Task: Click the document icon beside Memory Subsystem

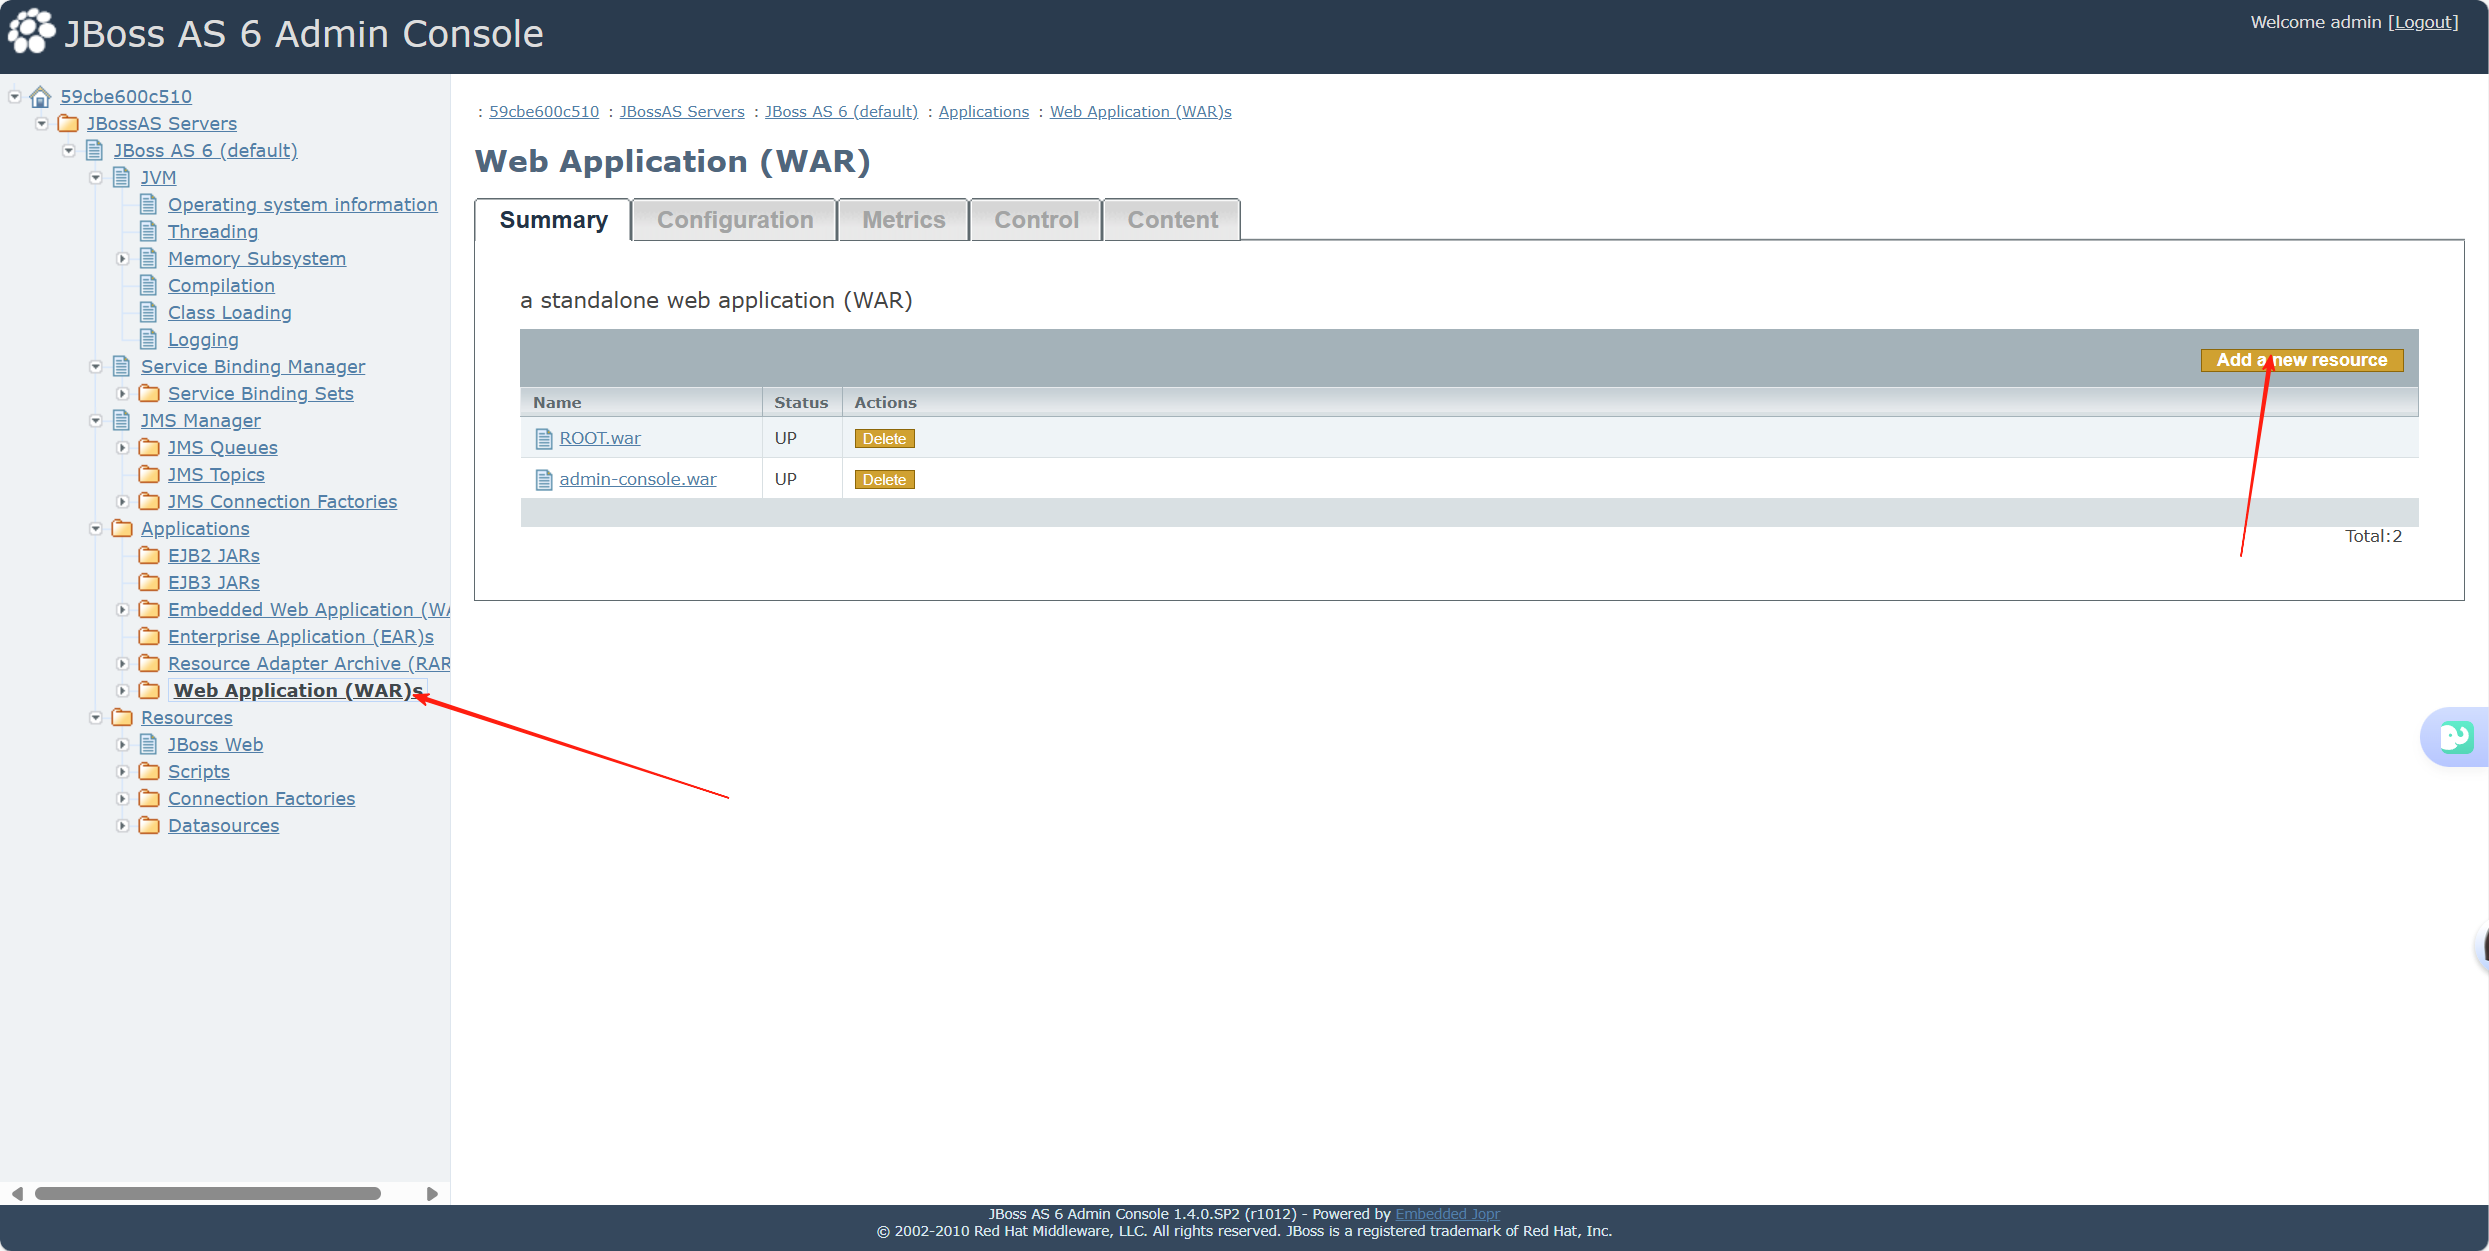Action: click(149, 258)
